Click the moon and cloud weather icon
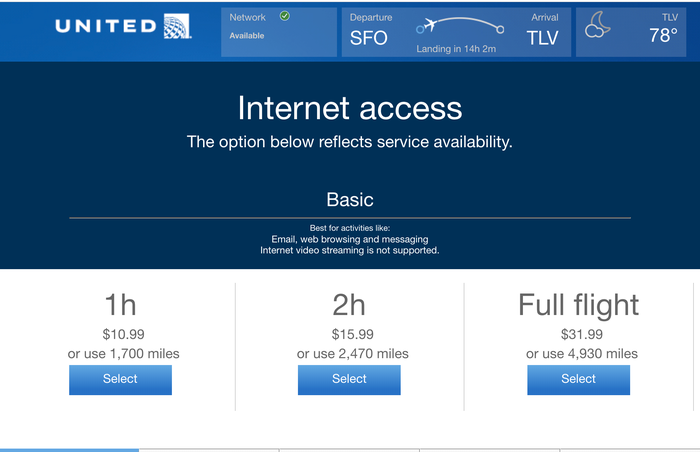 coord(597,25)
